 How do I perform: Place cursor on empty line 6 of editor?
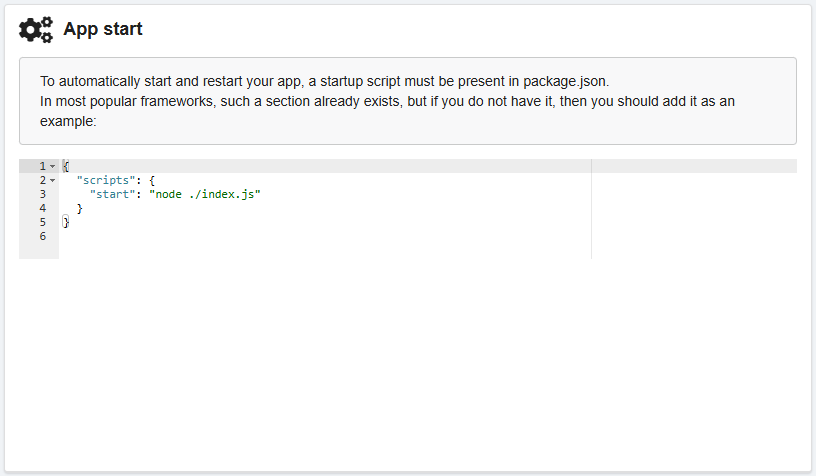(200, 236)
